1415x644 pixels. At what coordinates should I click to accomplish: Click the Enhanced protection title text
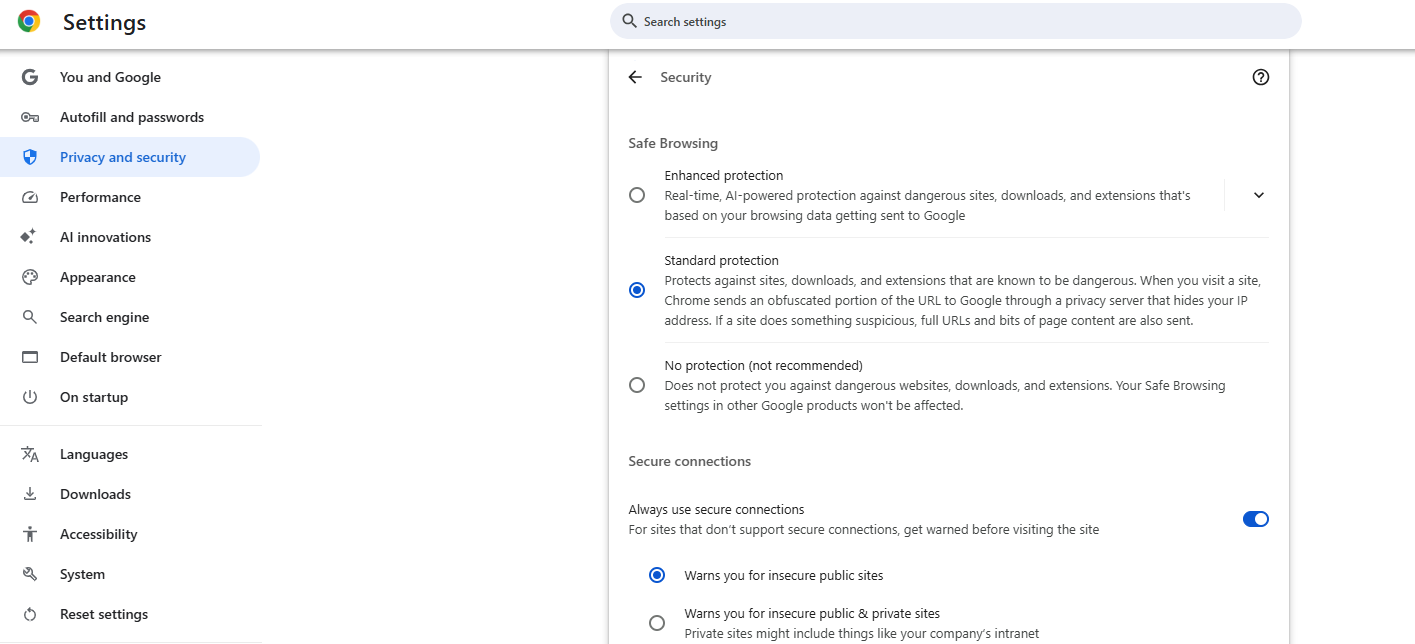[x=724, y=175]
